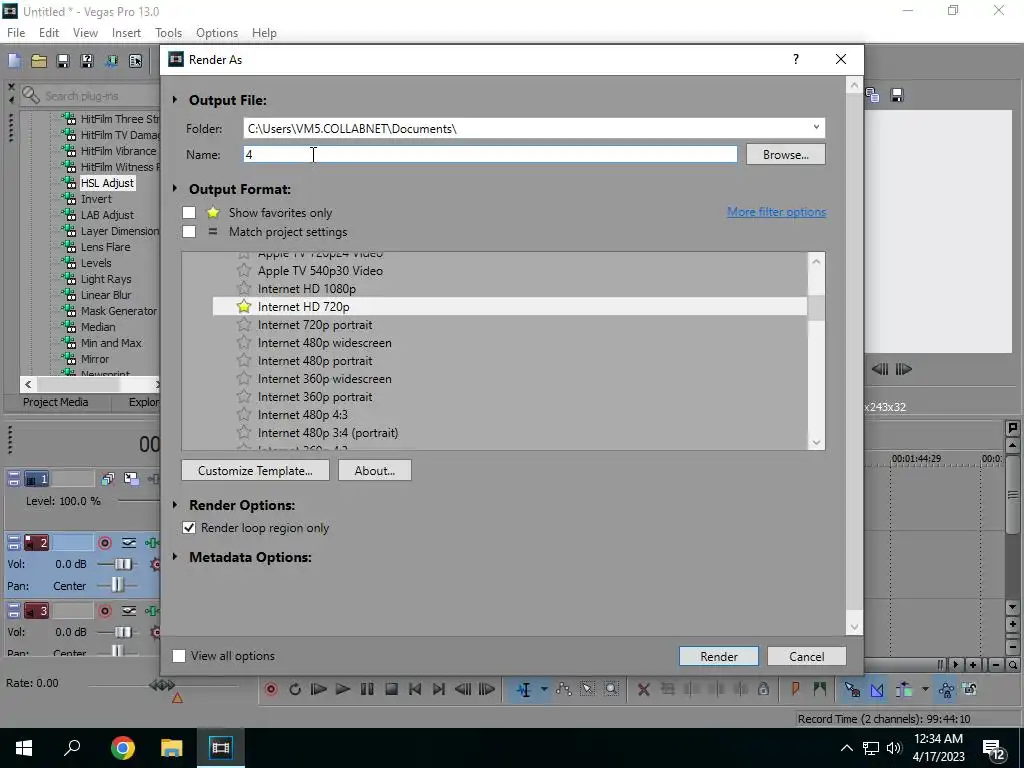Show hidden system tray icons
1024x768 pixels.
[846, 748]
